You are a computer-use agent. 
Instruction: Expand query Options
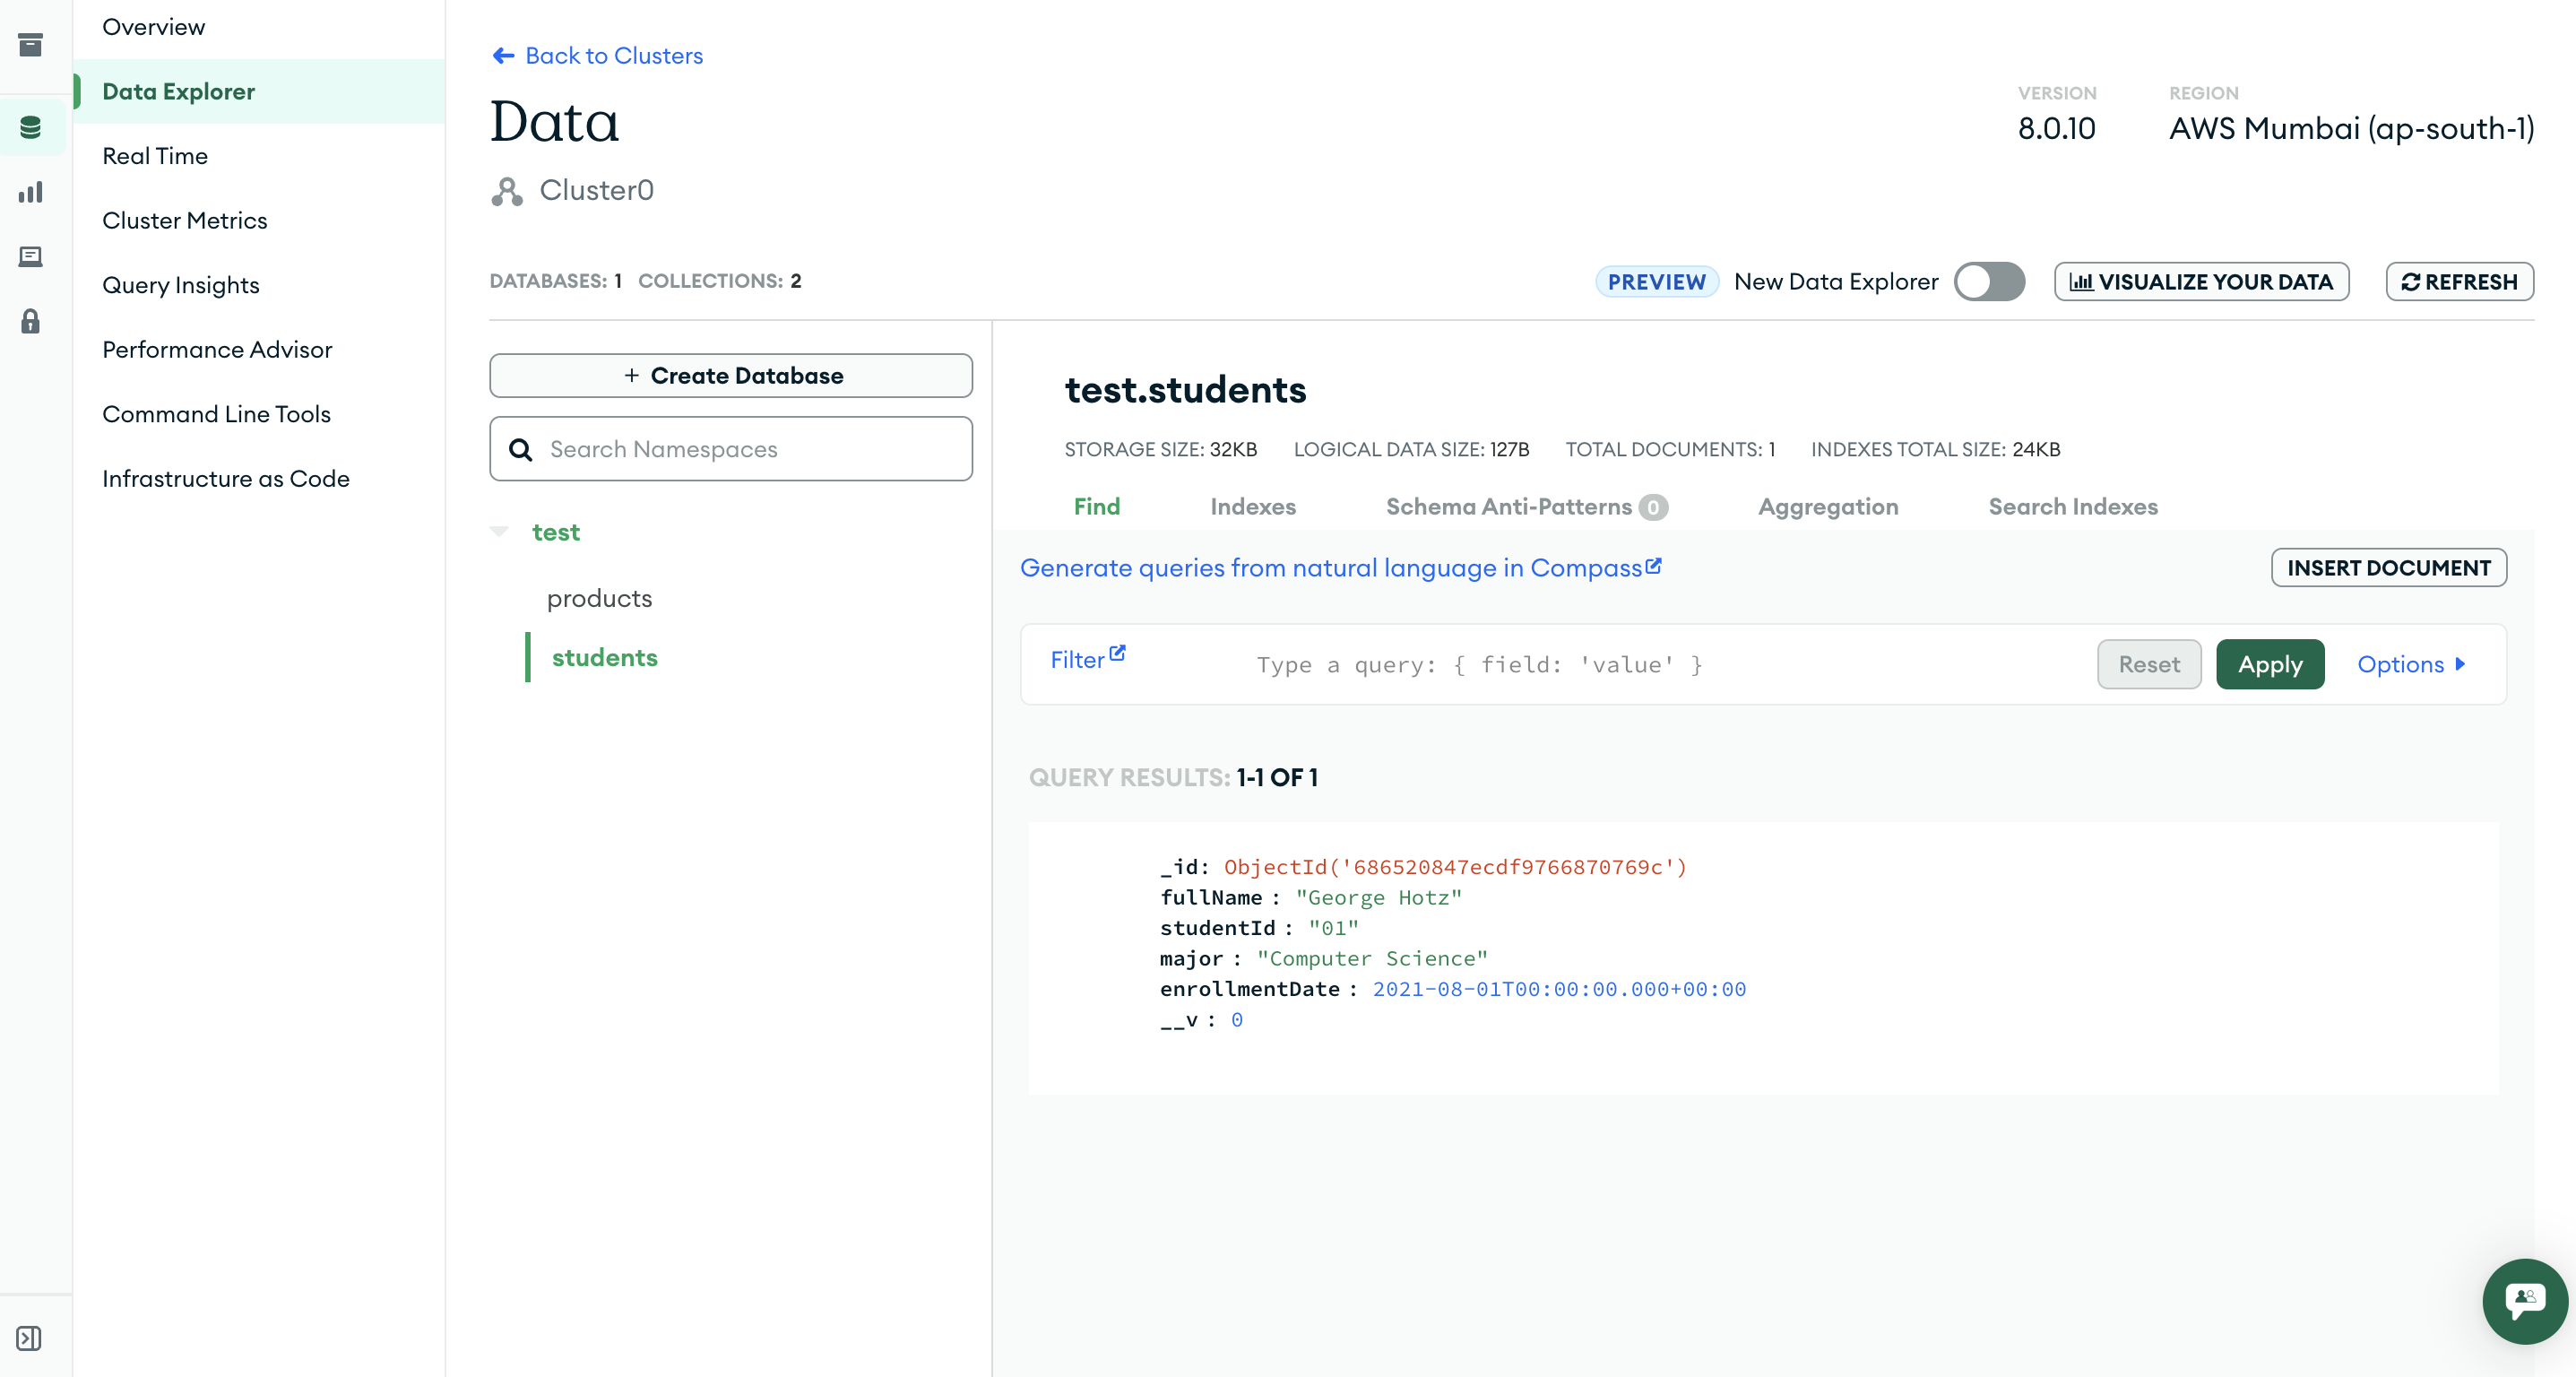click(x=2411, y=664)
